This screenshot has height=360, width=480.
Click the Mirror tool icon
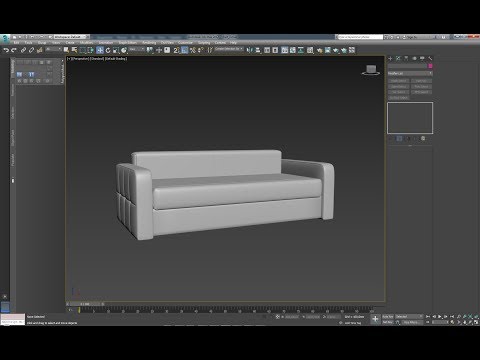249,50
